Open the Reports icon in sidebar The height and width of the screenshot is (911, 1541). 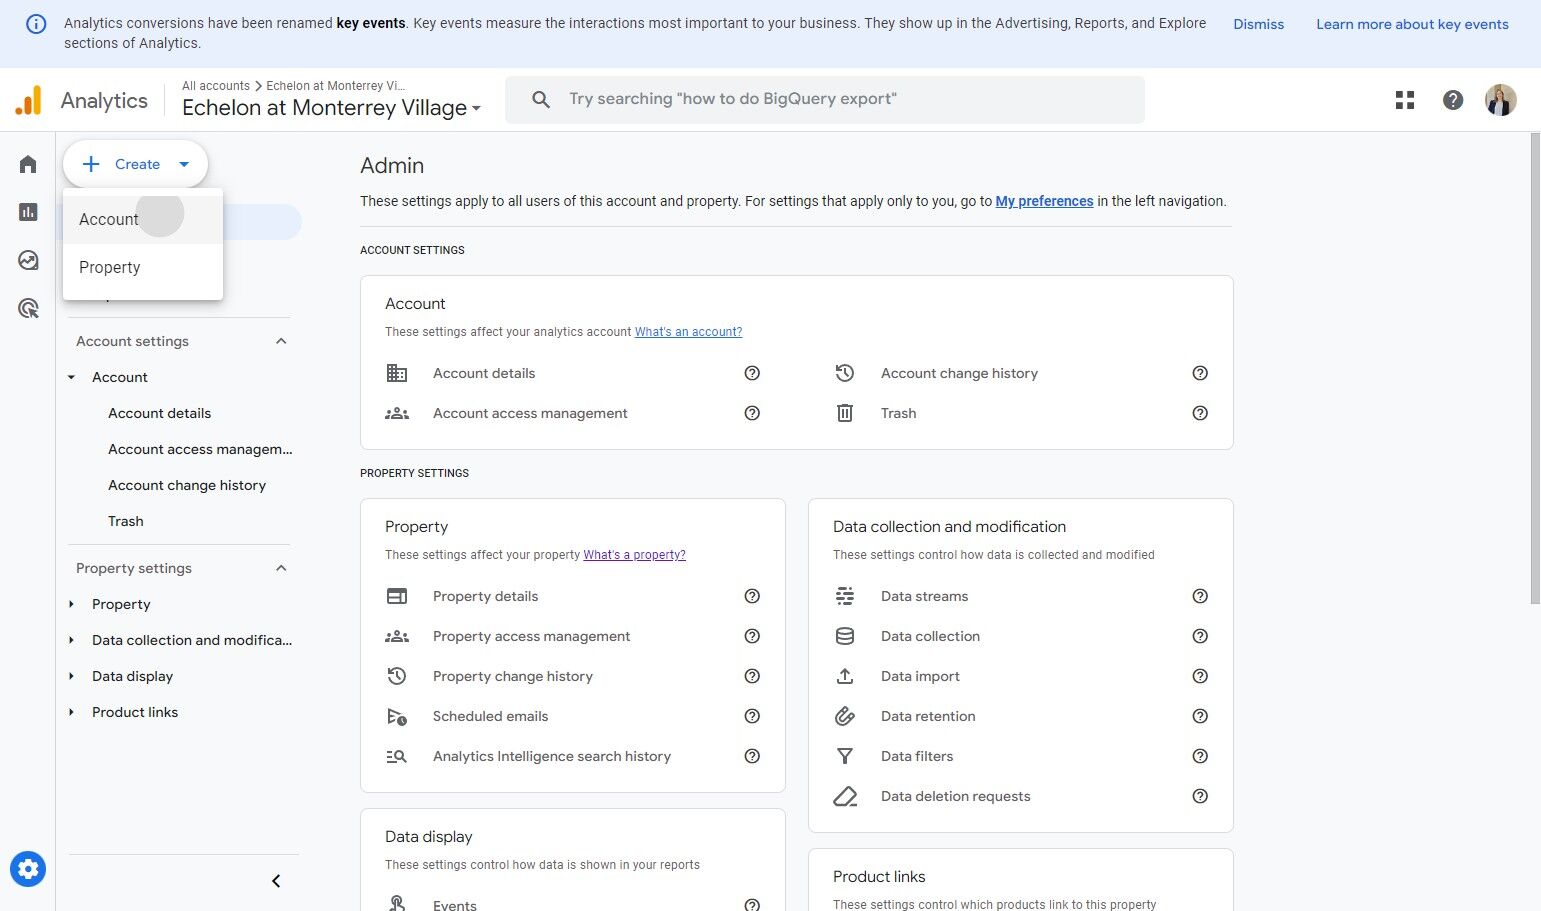tap(28, 212)
